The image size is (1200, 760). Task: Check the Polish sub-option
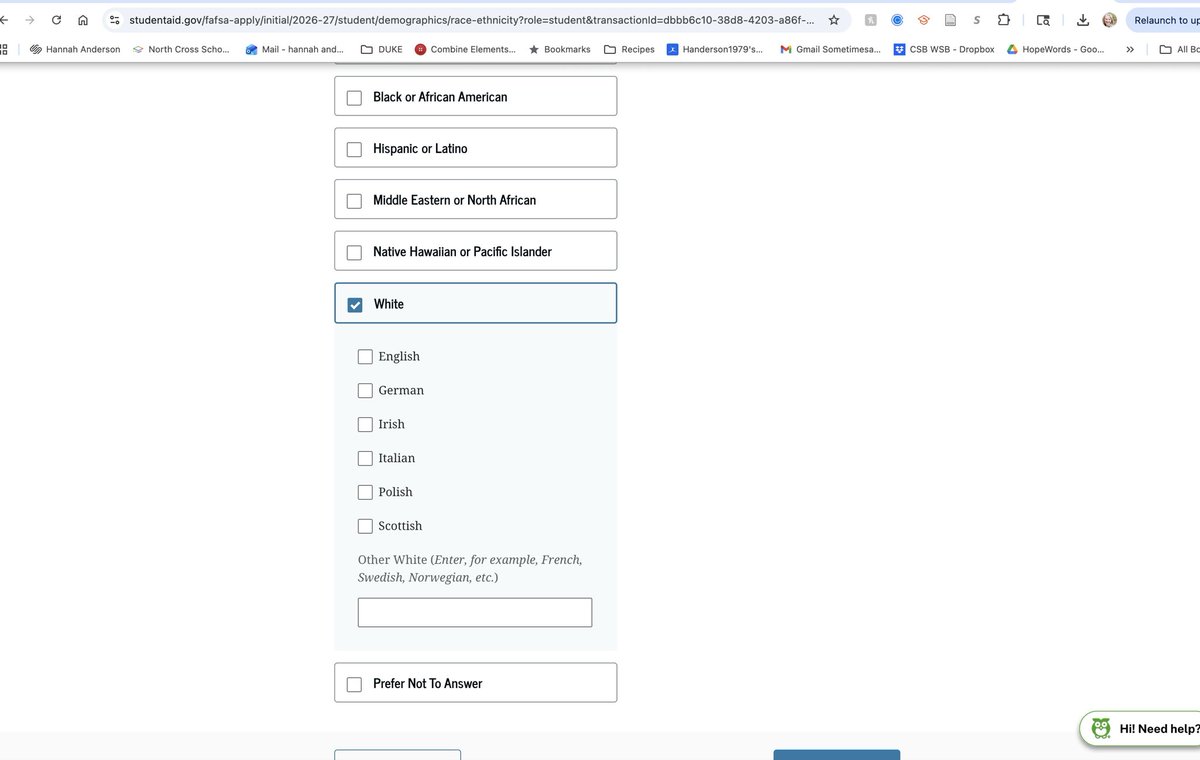click(x=365, y=493)
